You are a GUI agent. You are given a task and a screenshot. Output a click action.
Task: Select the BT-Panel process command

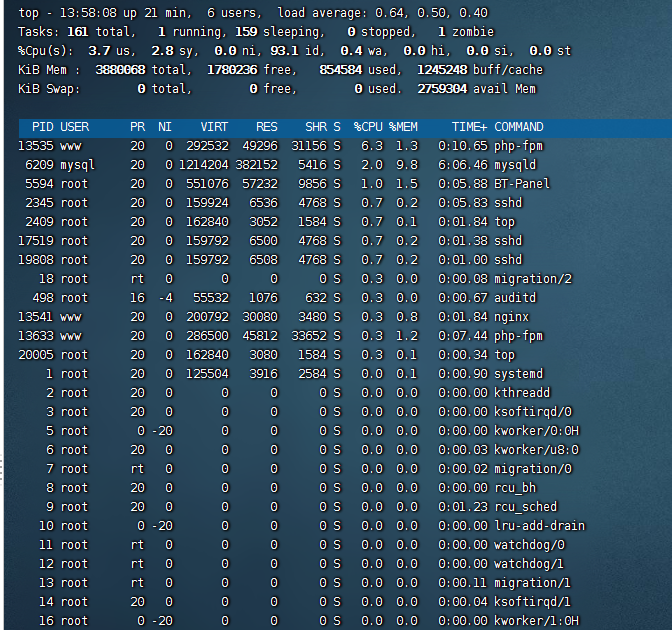[522, 184]
